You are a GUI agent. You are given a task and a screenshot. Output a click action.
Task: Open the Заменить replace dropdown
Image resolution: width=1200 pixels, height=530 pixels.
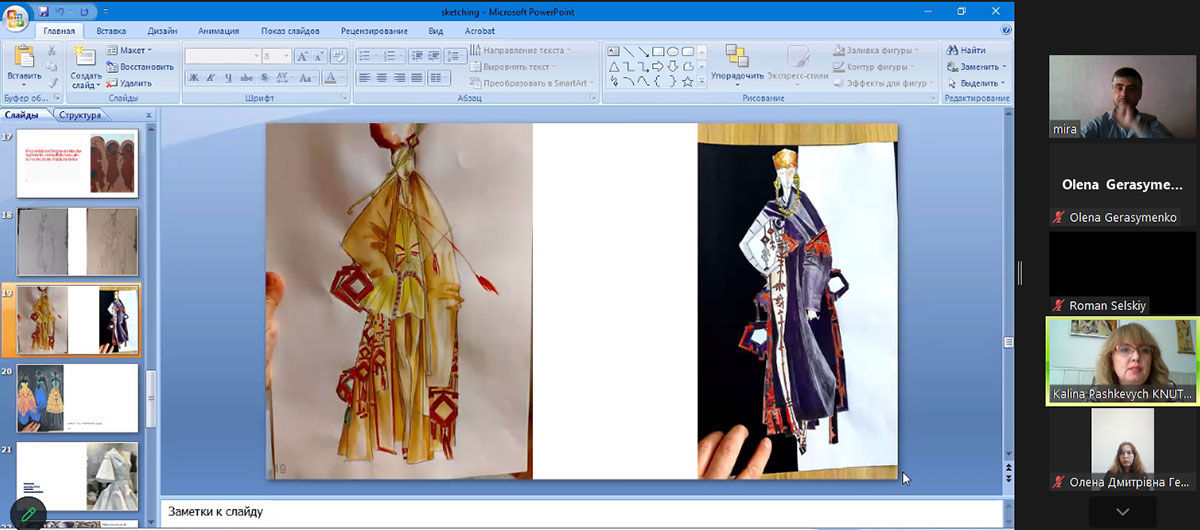click(976, 67)
